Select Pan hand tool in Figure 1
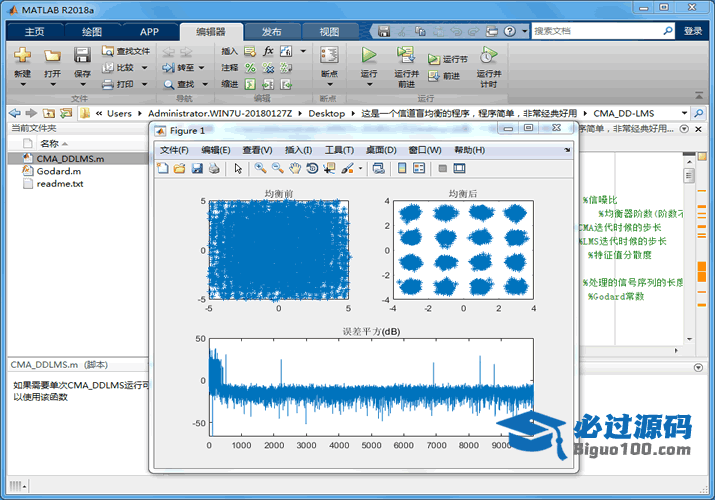Viewport: 715px width, 500px height. click(x=295, y=168)
